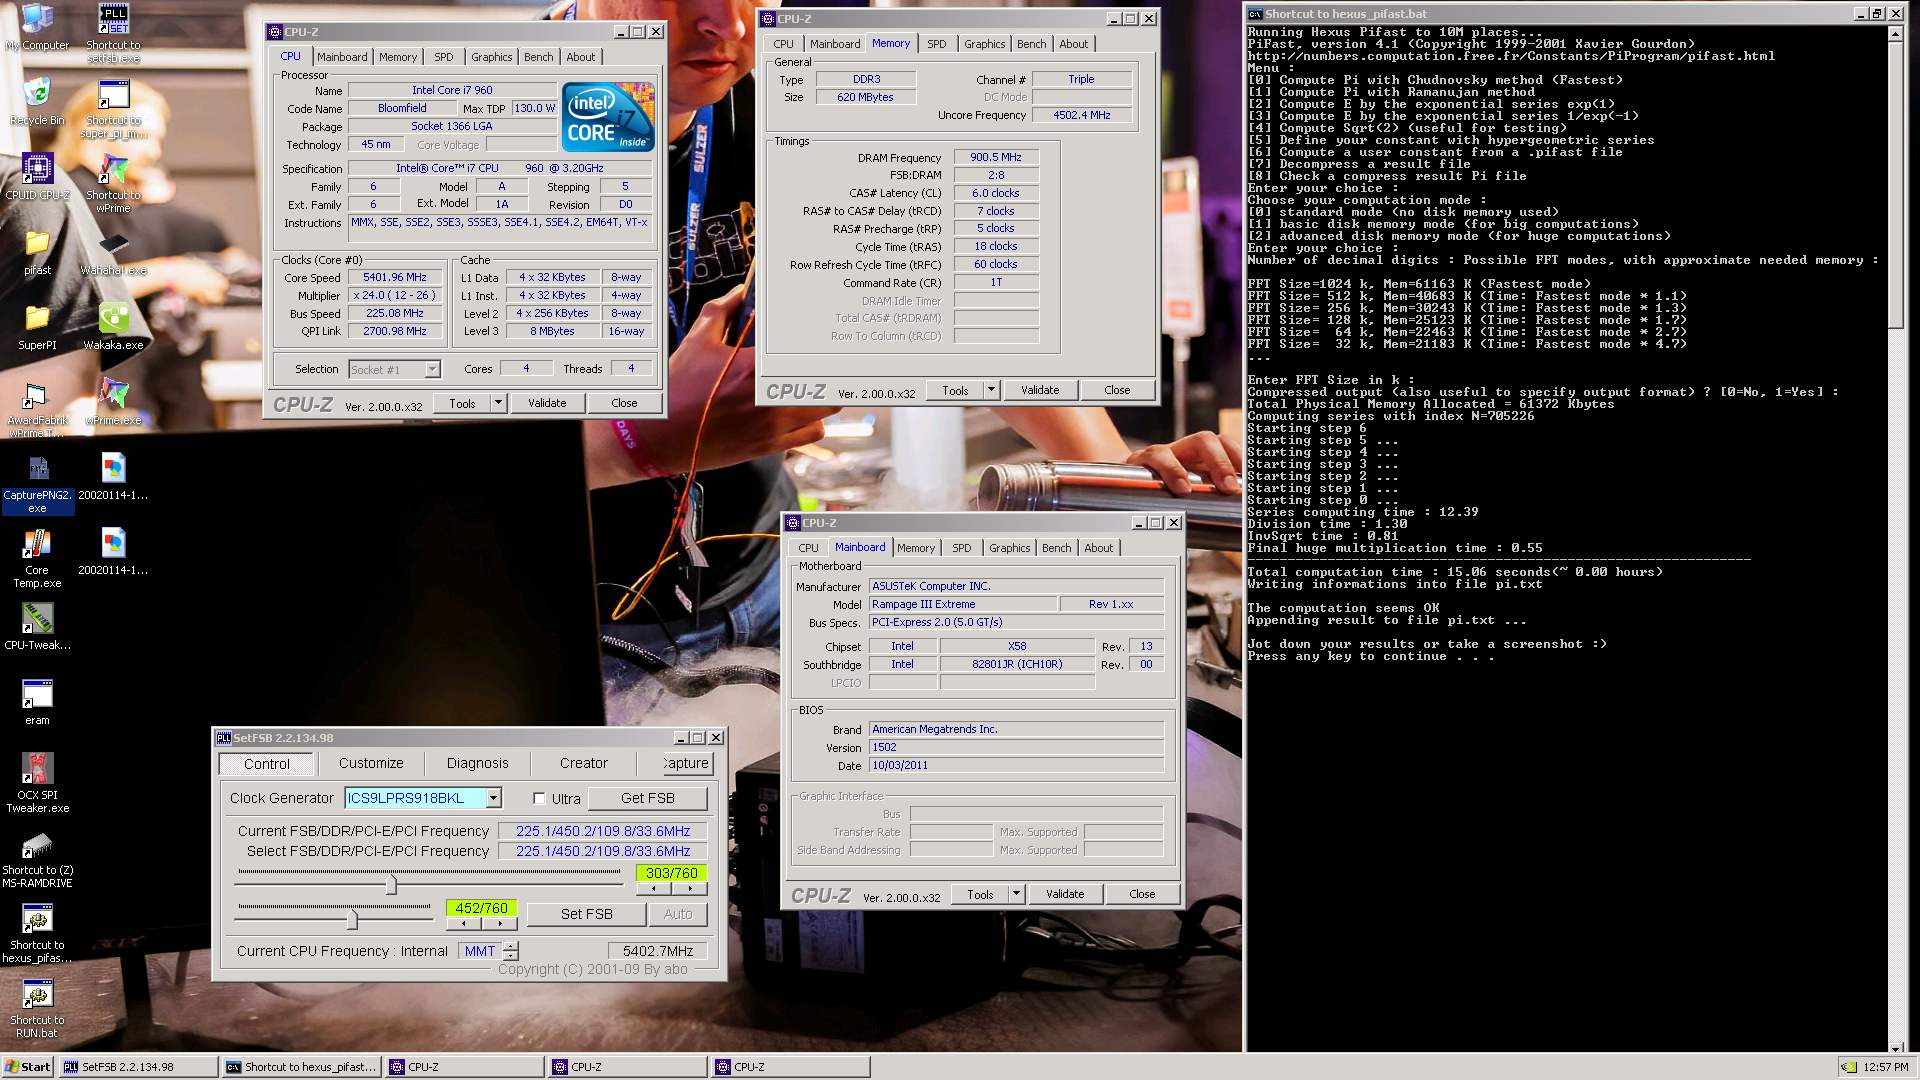Click left arrow under 452/760 value
The image size is (1920, 1080).
coord(463,923)
